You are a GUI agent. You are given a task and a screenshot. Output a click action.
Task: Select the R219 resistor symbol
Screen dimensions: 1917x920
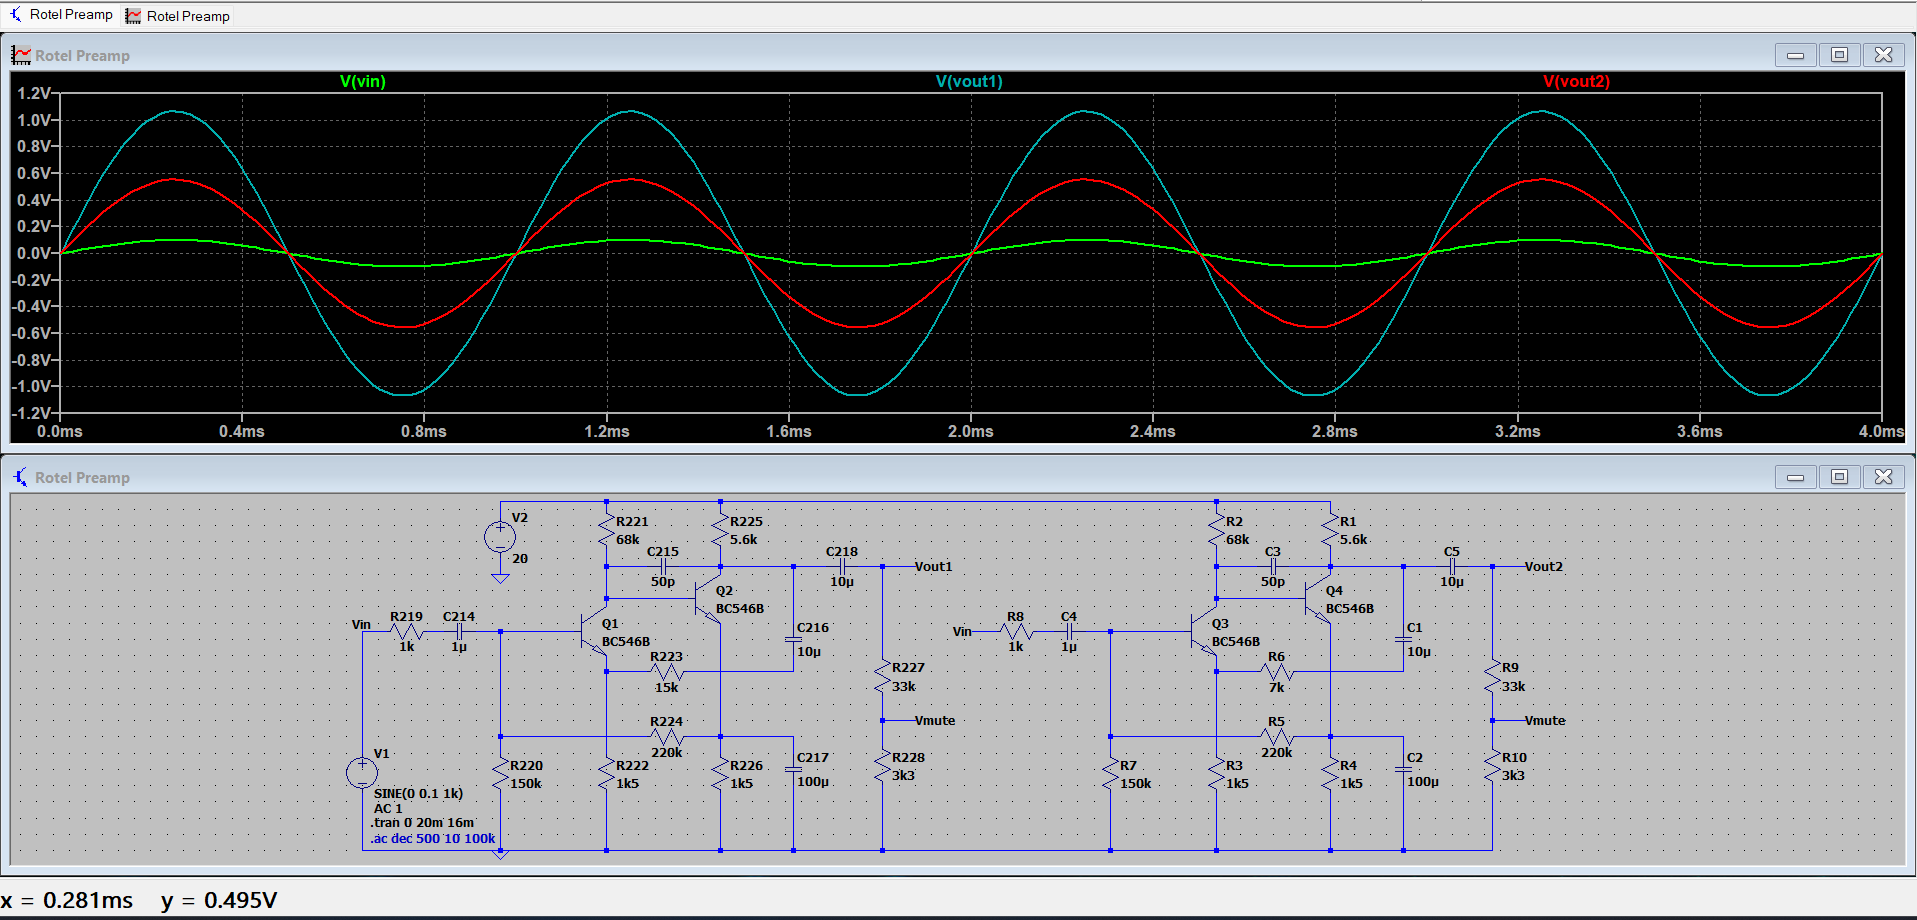(x=407, y=632)
